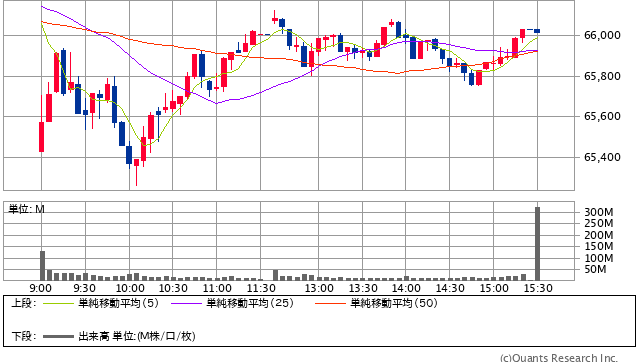
Task: Click the 9:30 time axis label
Action: [x=85, y=288]
